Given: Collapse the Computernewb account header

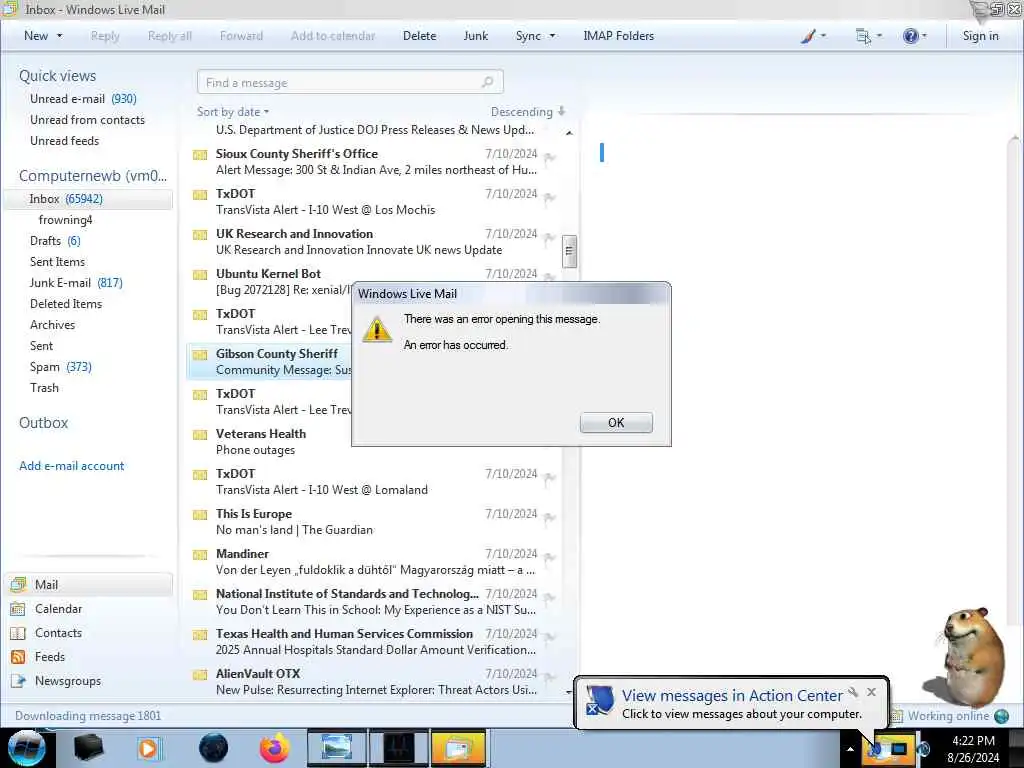Looking at the screenshot, I should tap(93, 176).
